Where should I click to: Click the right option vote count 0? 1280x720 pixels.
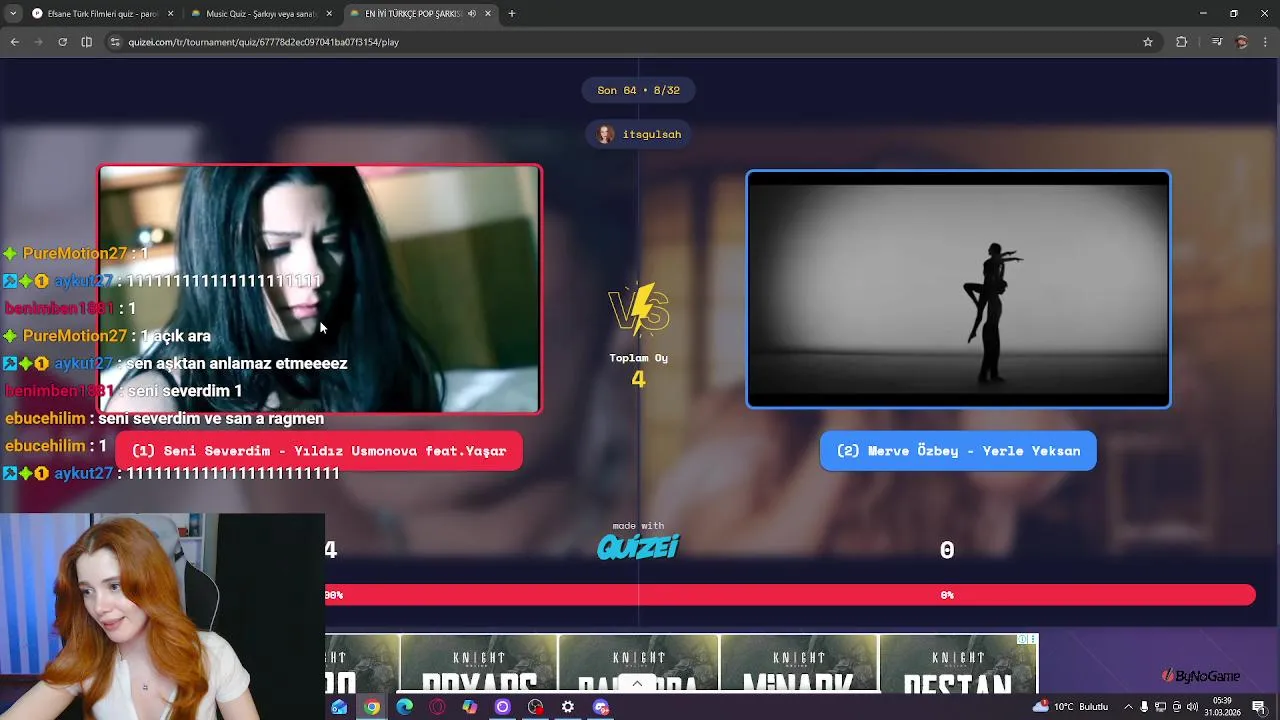(x=947, y=550)
